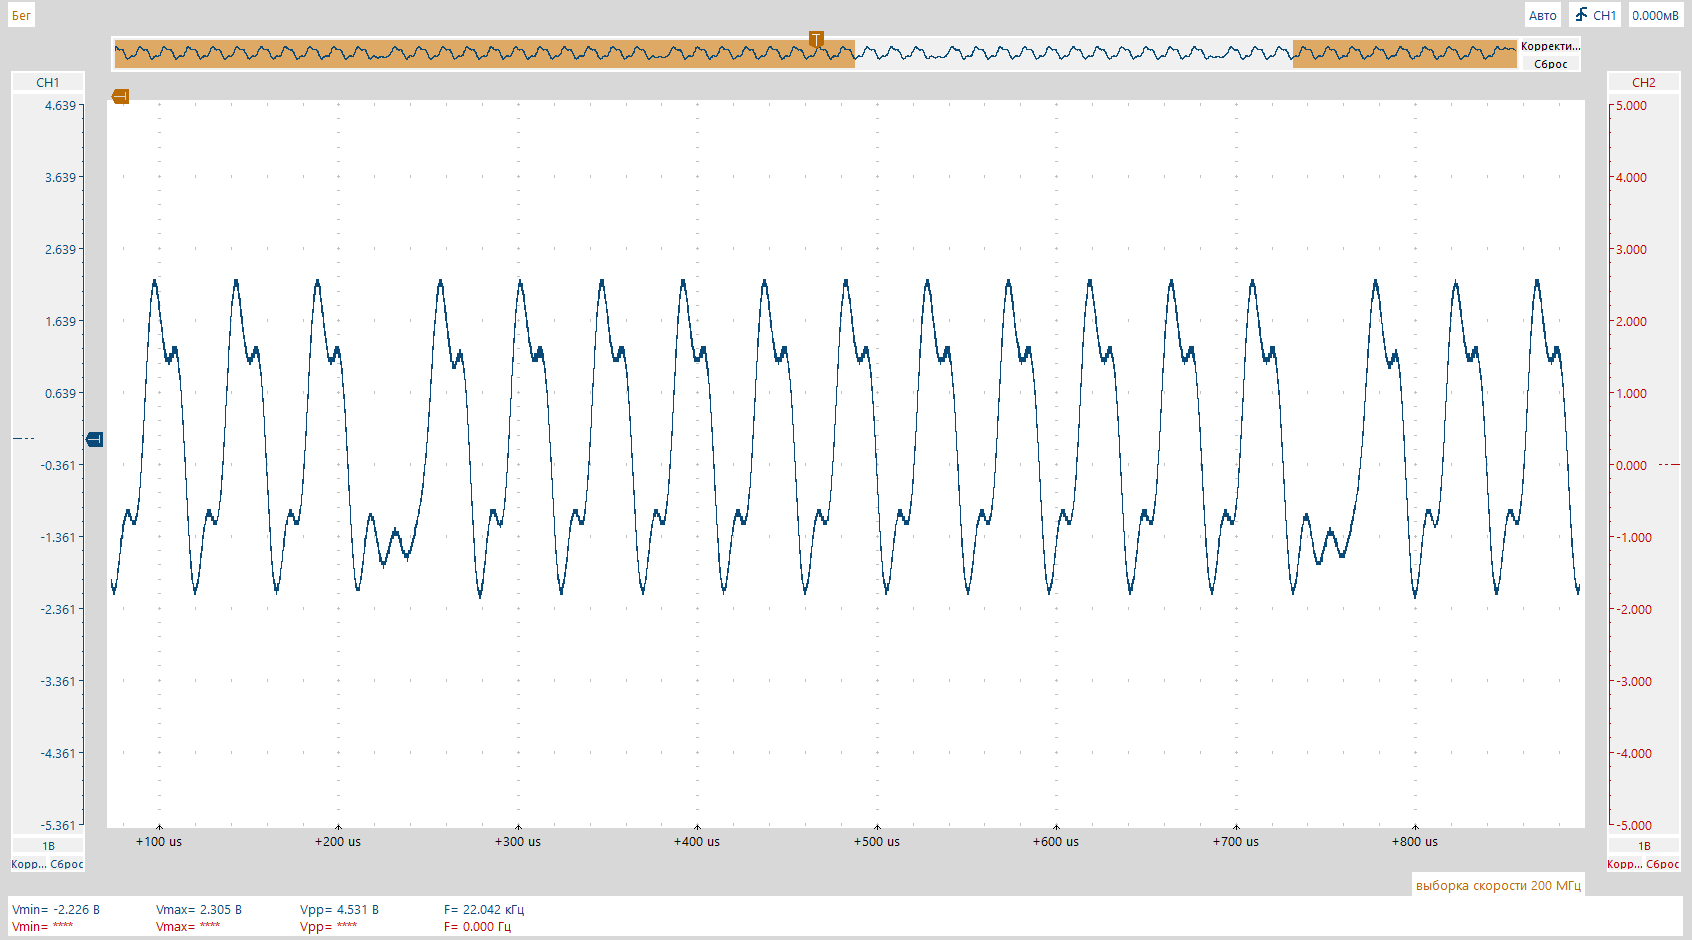The image size is (1692, 940).
Task: Click Сброс next to the overview strip
Action: [1550, 64]
